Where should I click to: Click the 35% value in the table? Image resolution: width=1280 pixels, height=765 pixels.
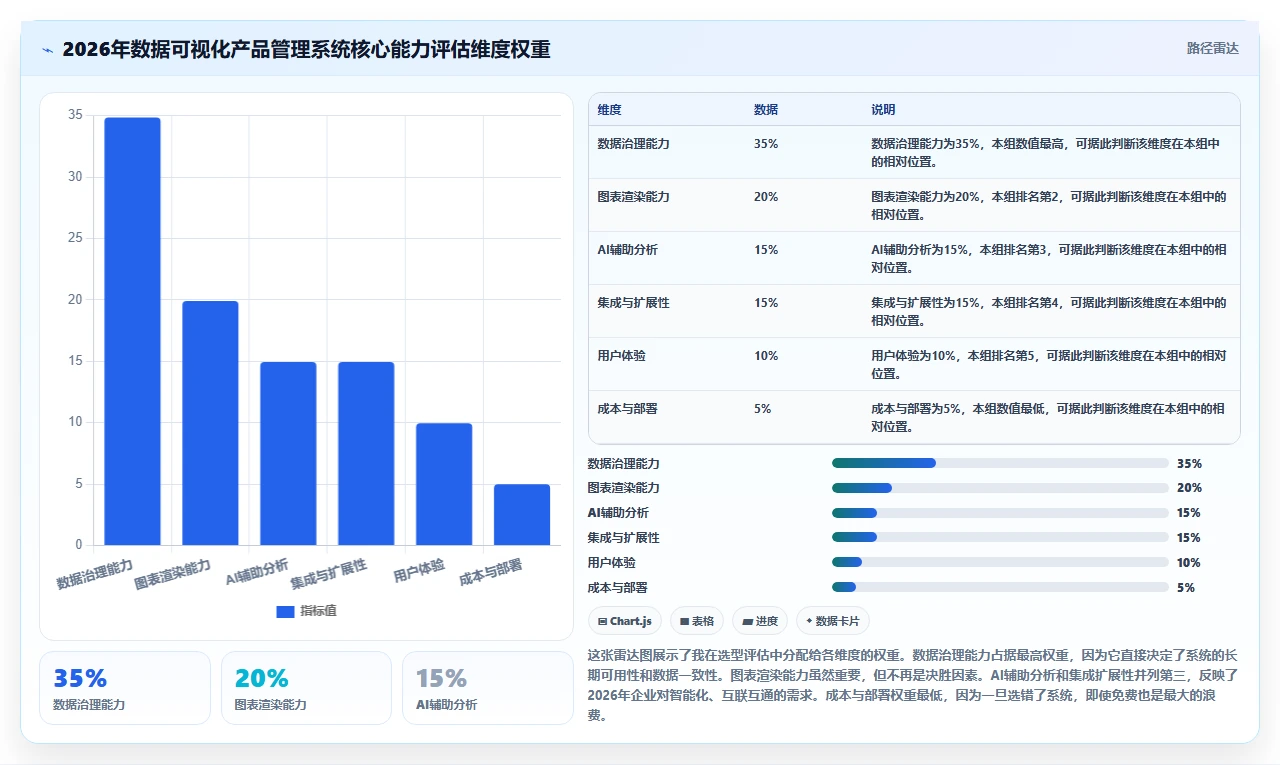(x=766, y=144)
